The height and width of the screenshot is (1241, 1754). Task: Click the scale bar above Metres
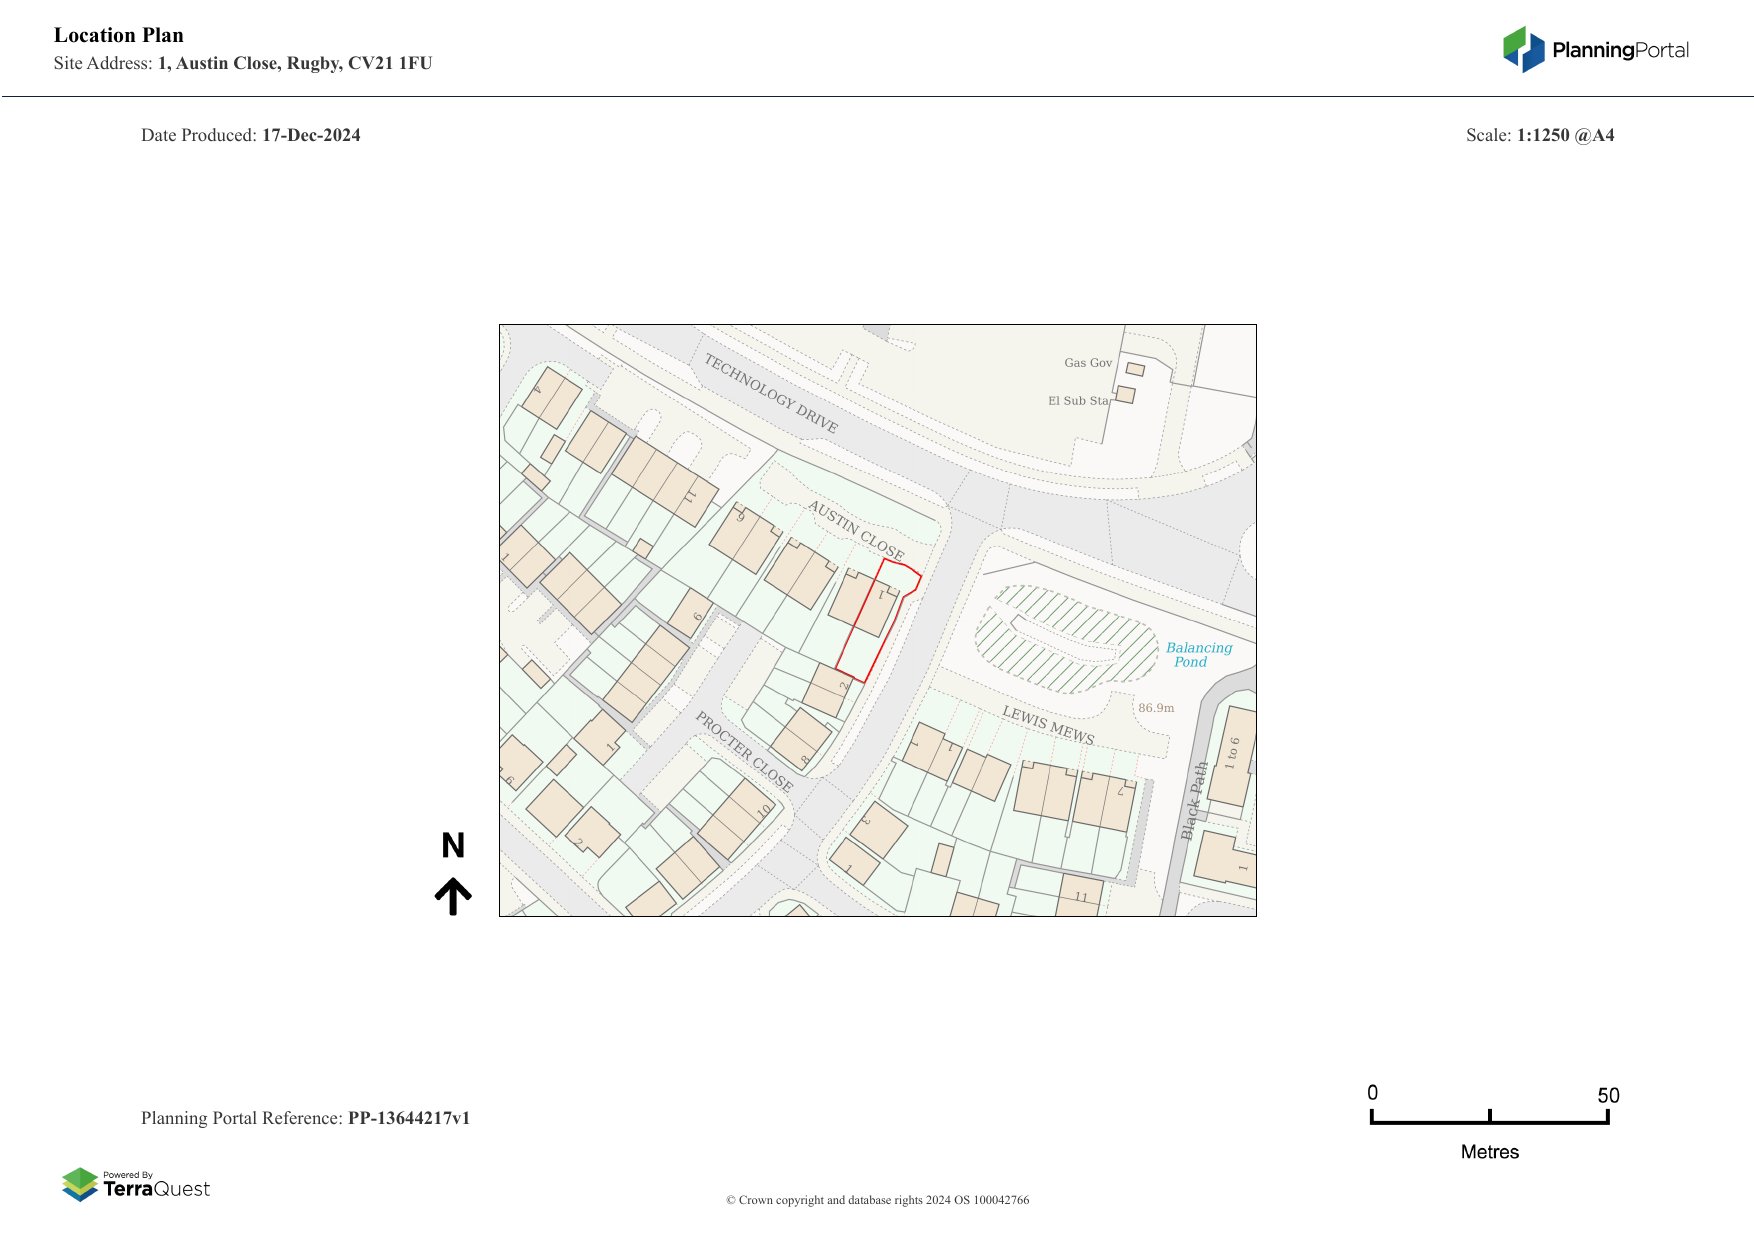pyautogui.click(x=1489, y=1121)
